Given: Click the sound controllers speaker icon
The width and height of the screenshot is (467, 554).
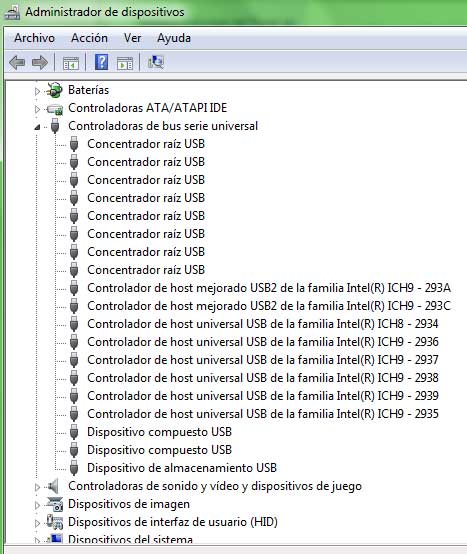Looking at the screenshot, I should click(53, 487).
